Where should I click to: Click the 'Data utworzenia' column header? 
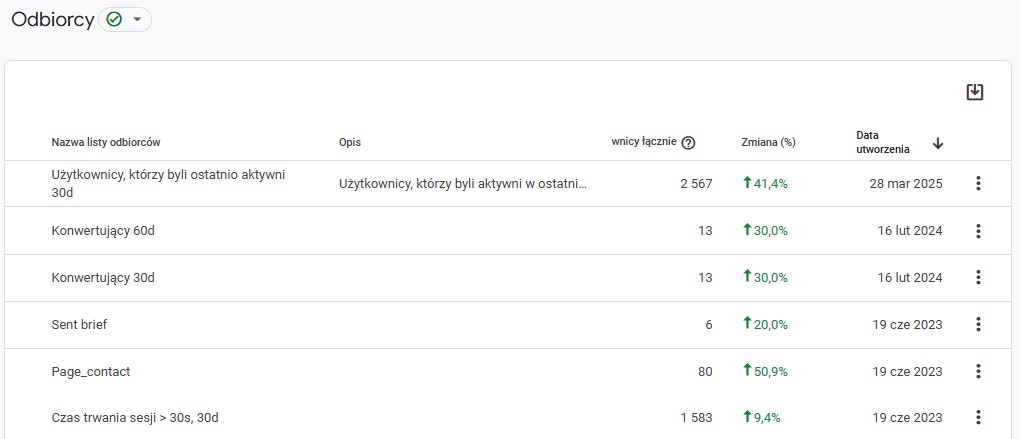[x=883, y=142]
